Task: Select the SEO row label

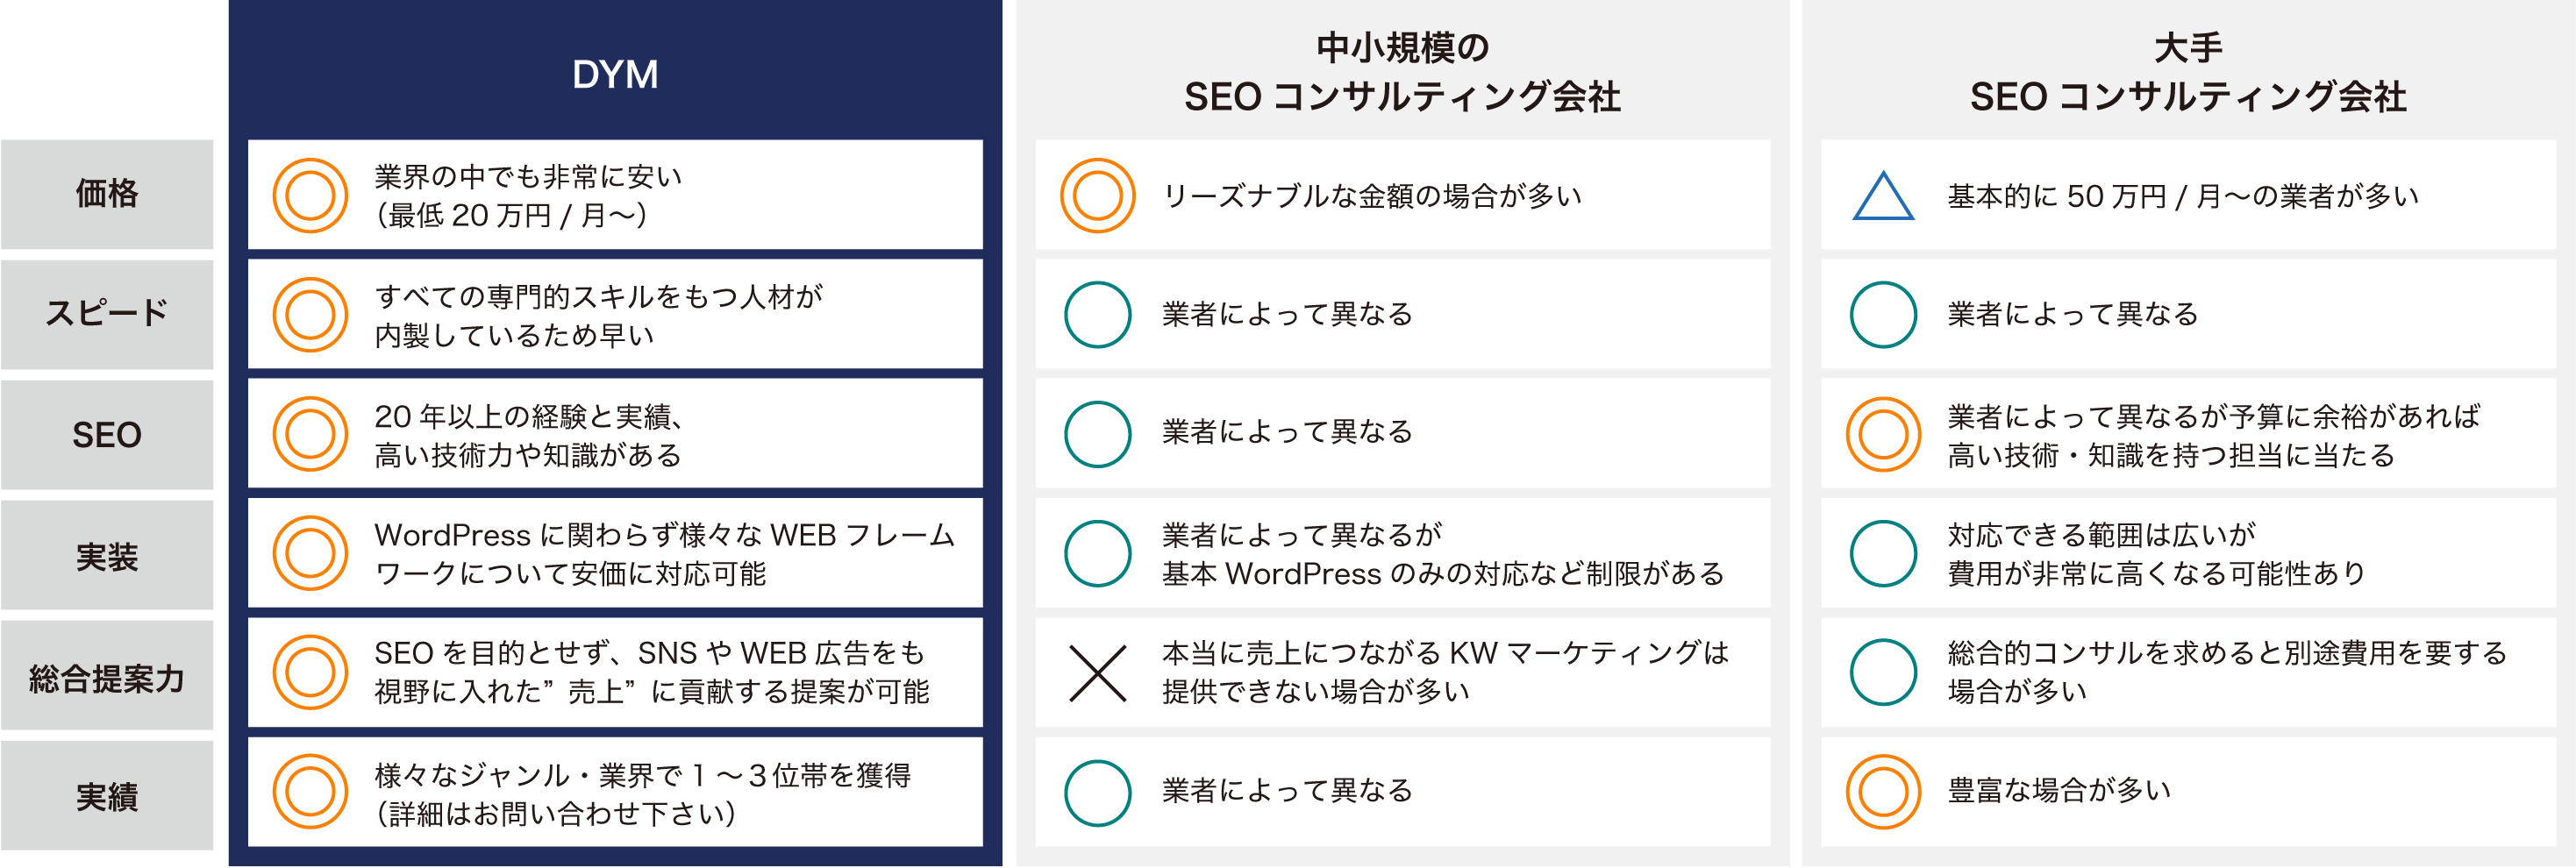Action: click(x=107, y=435)
